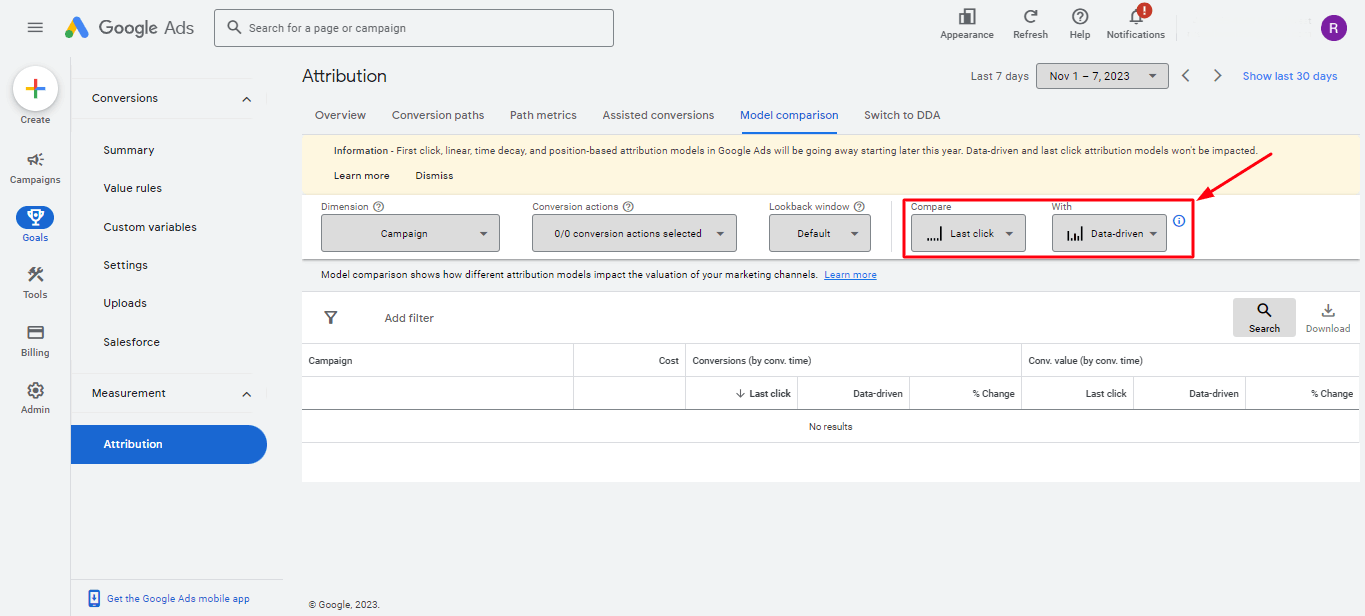Viewport: 1365px width, 616px height.
Task: Open the conversion actions selected dropdown
Action: click(634, 233)
